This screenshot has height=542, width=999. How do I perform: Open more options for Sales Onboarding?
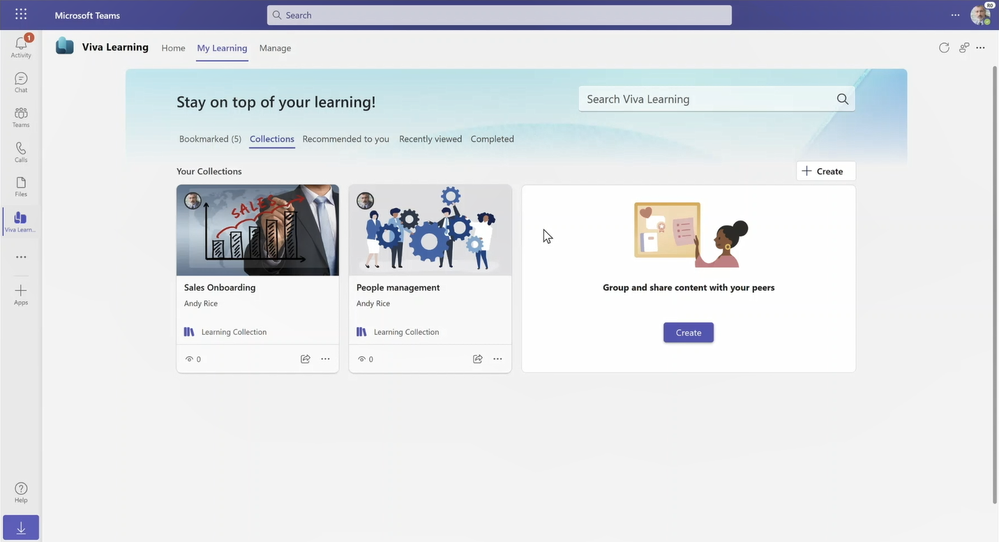[326, 359]
